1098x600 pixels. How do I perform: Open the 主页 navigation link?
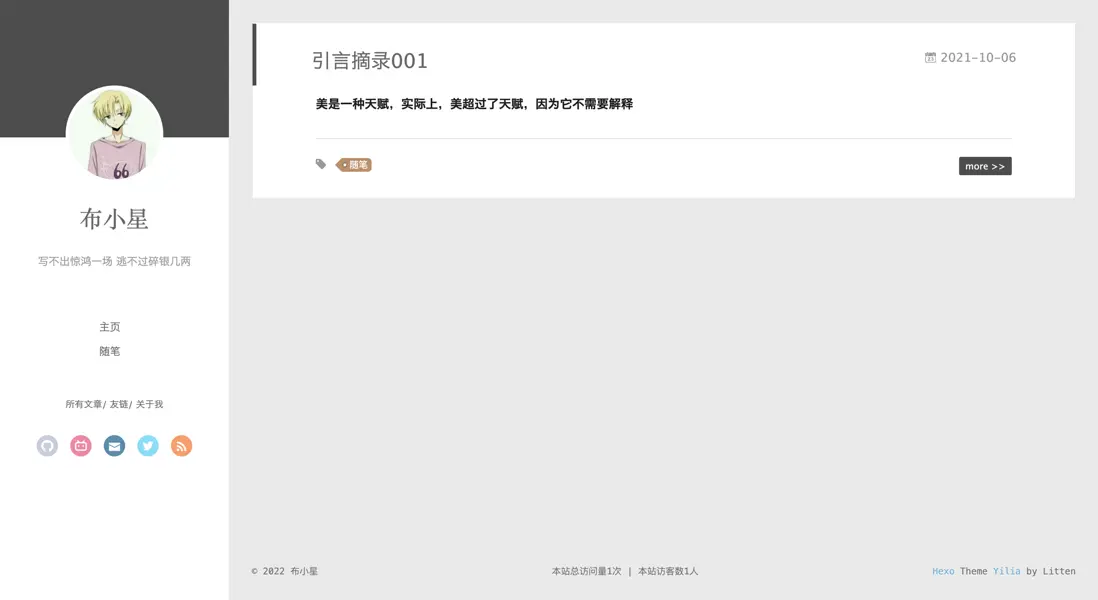click(110, 326)
